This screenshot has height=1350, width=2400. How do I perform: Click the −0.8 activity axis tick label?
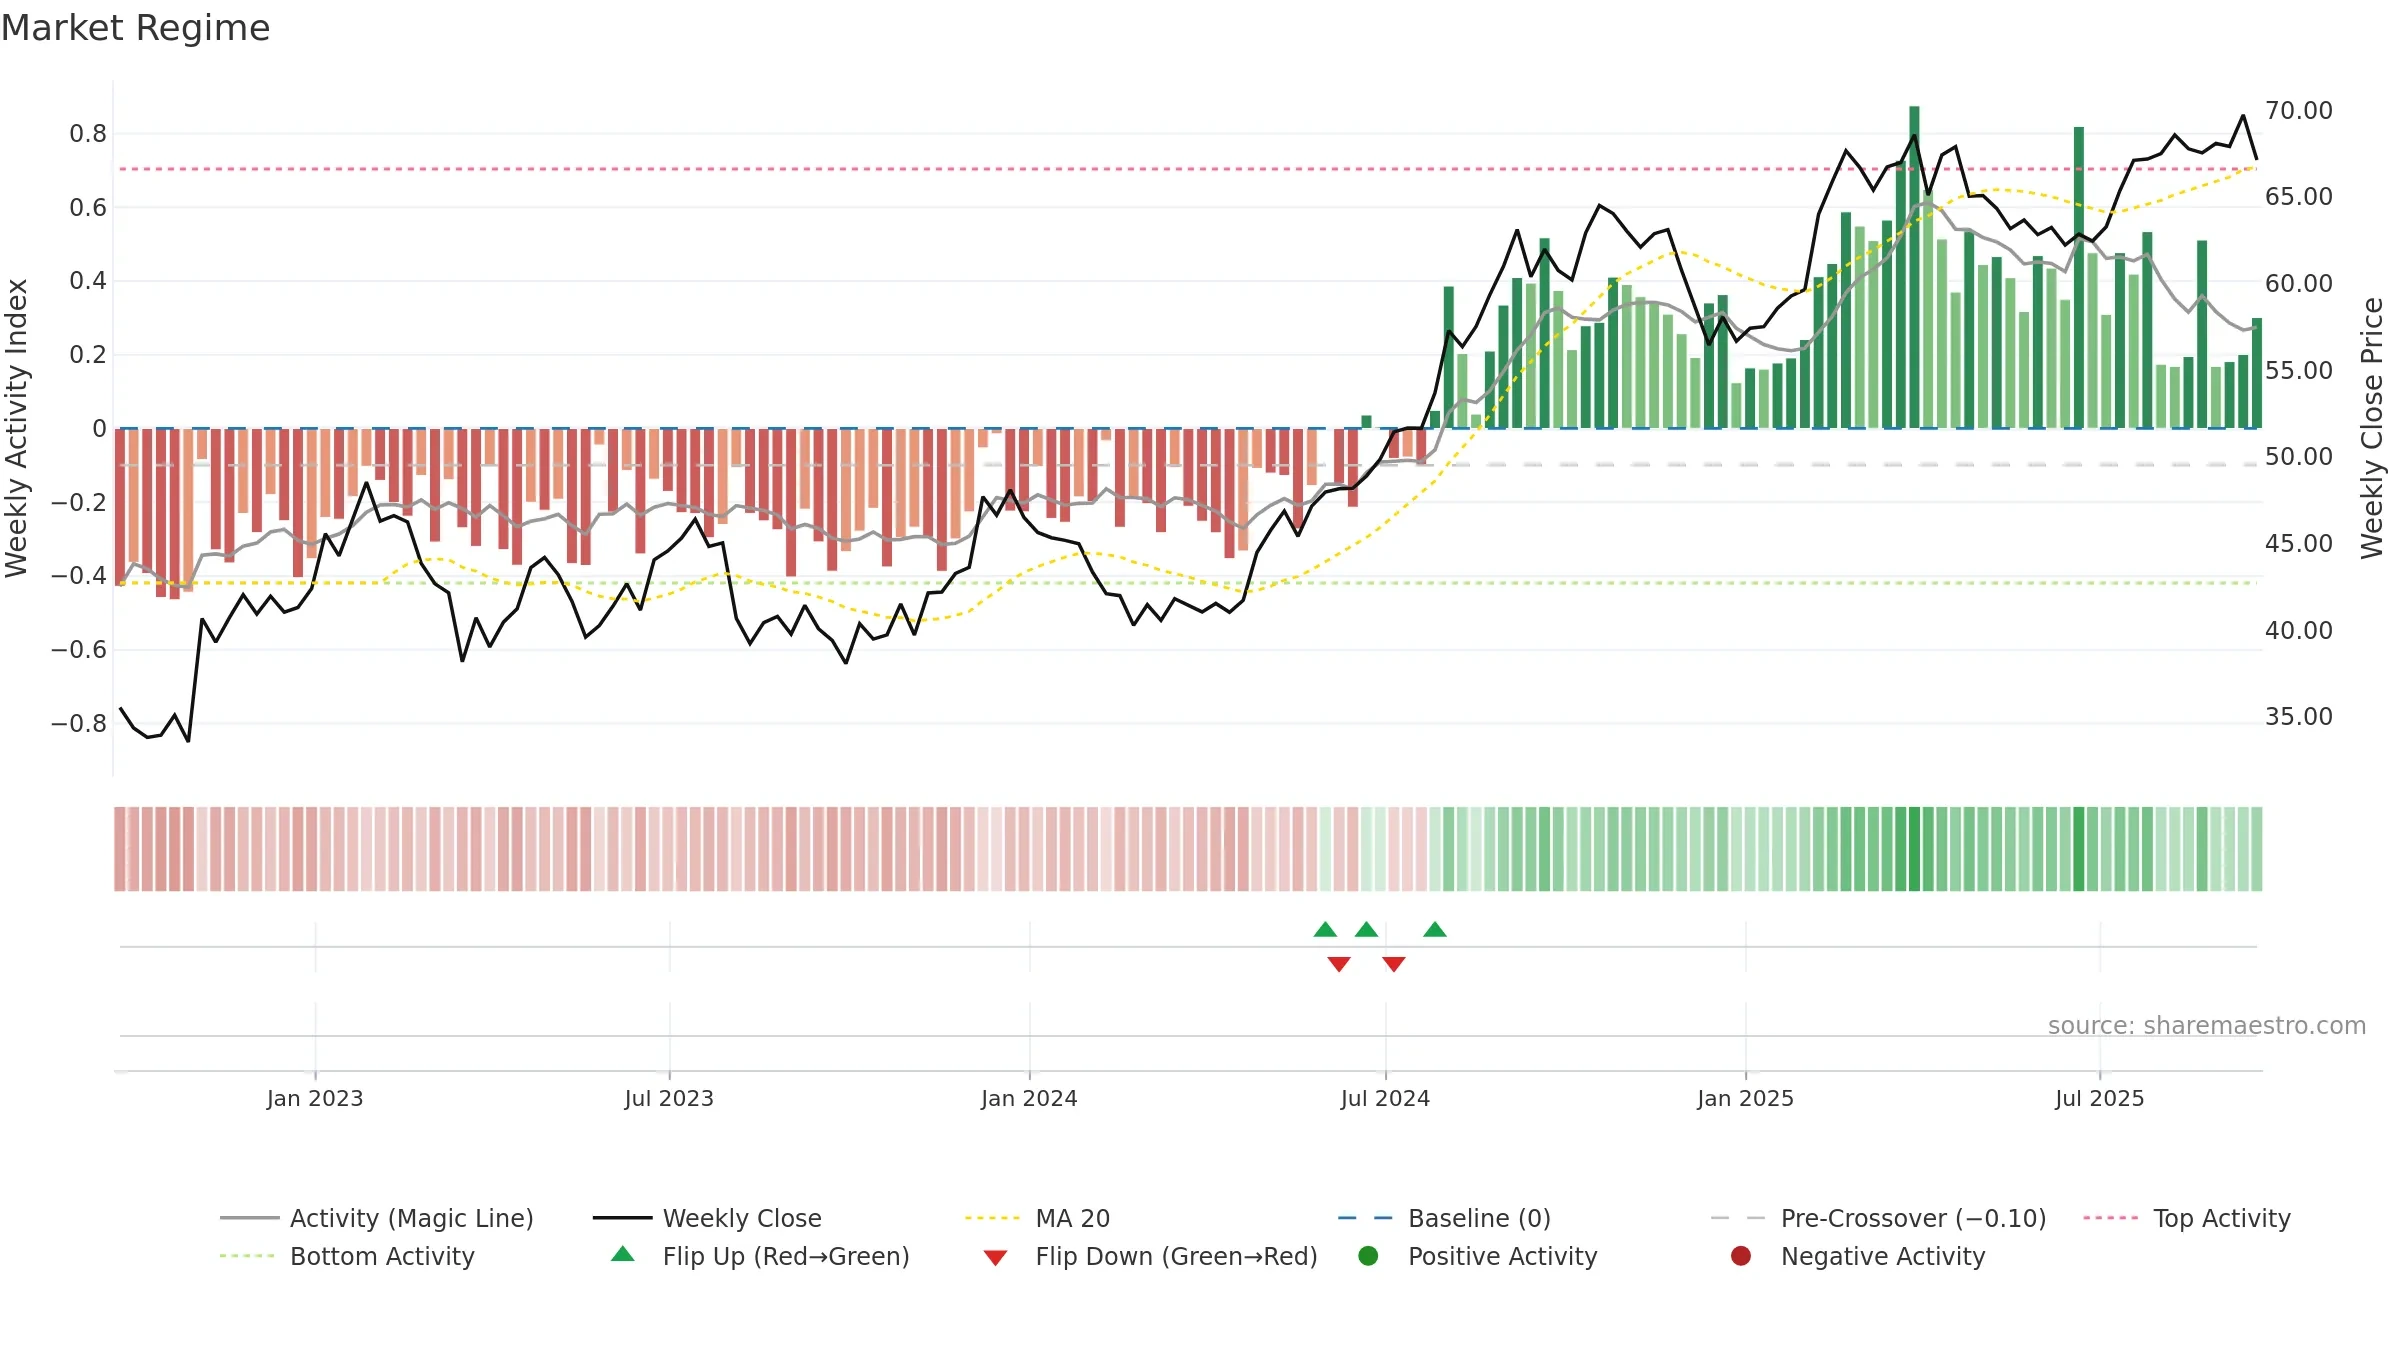pyautogui.click(x=79, y=723)
